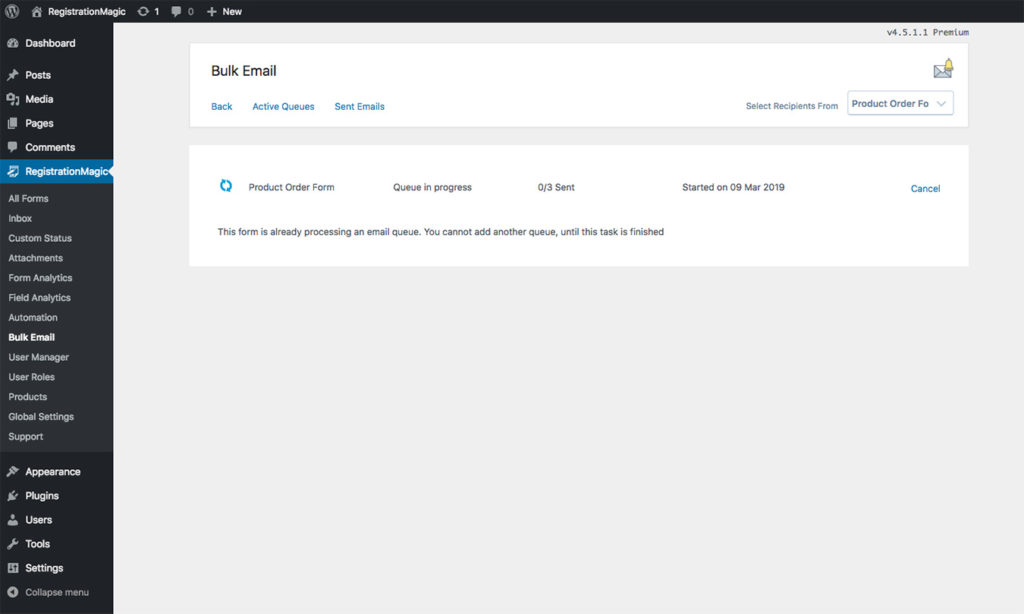View Sent Emails list

click(359, 107)
